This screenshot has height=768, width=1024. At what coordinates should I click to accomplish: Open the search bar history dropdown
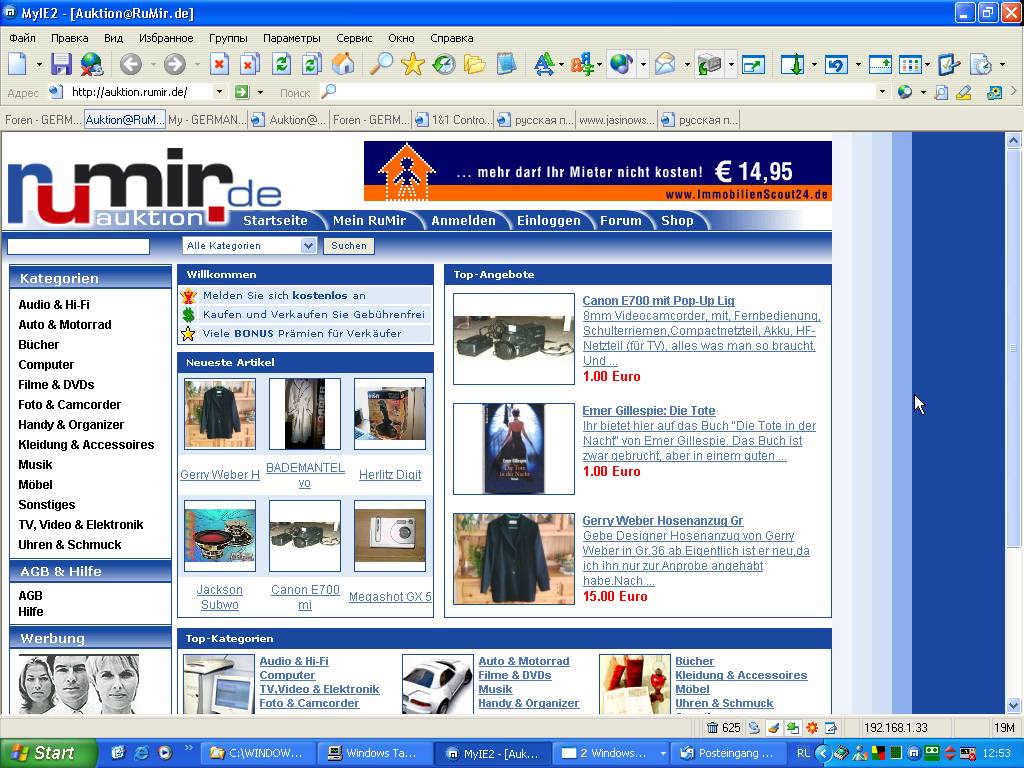pyautogui.click(x=882, y=92)
